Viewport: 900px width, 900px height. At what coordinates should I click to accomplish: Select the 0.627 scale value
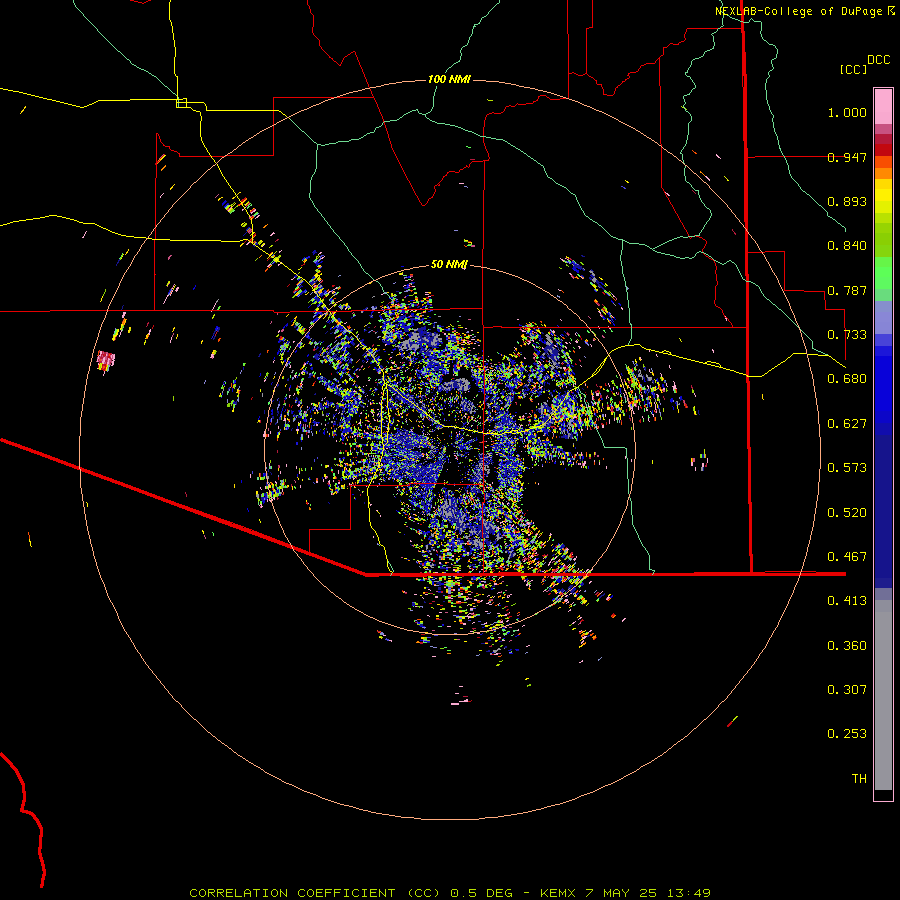coord(847,424)
